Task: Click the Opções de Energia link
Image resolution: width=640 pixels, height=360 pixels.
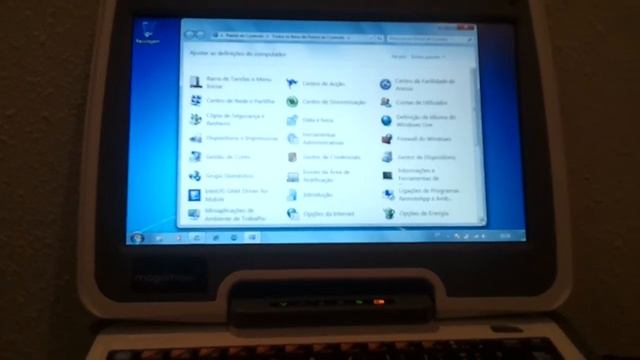Action: tap(424, 213)
